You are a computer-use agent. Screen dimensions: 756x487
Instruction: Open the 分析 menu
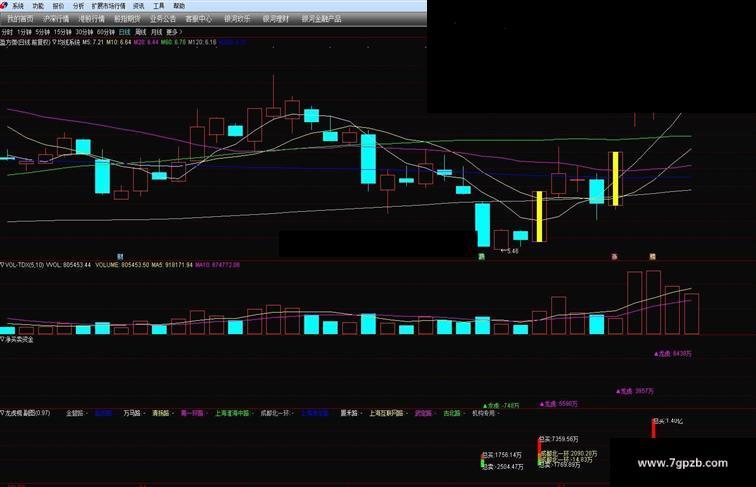pyautogui.click(x=78, y=6)
